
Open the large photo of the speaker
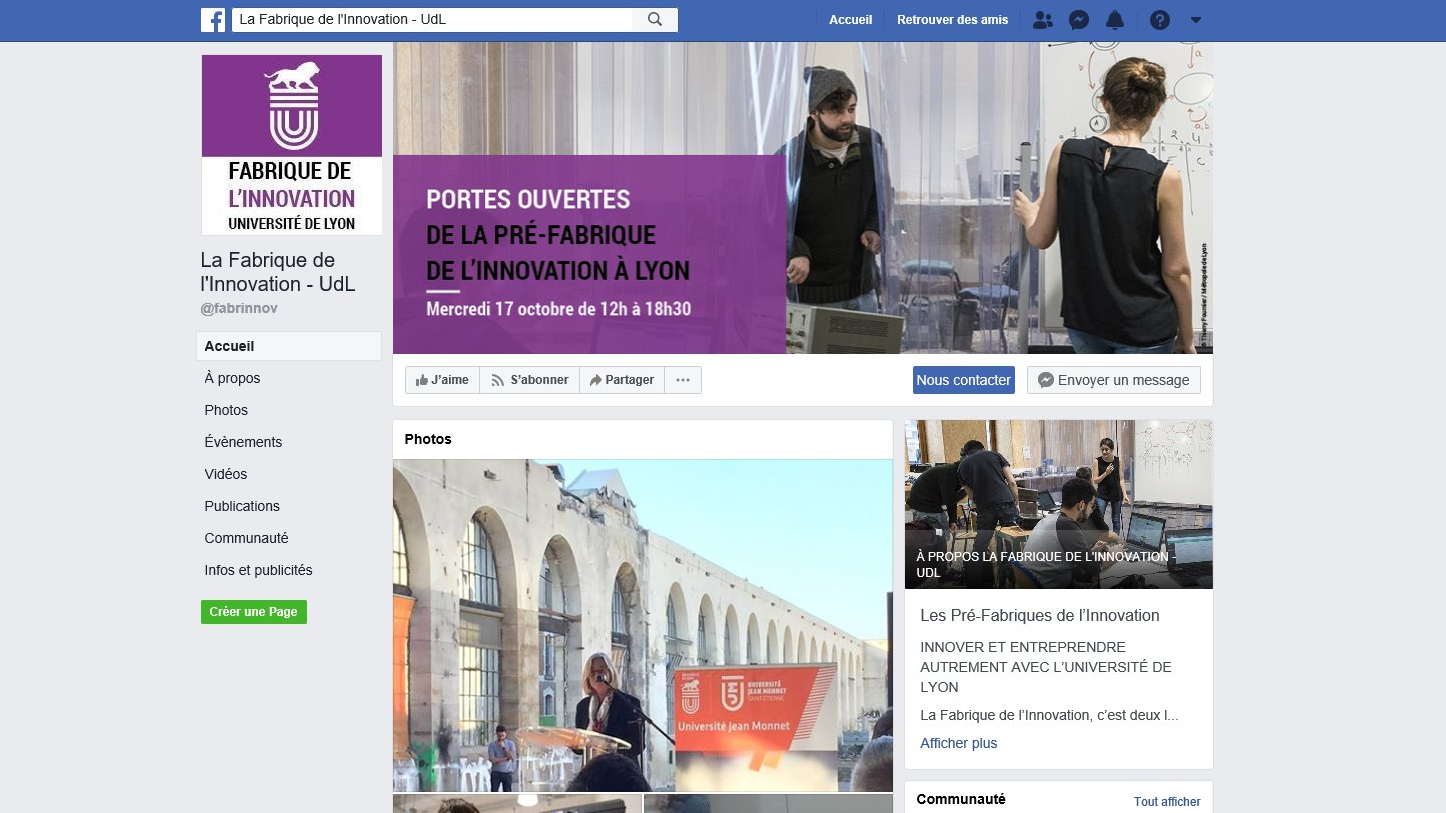pyautogui.click(x=643, y=626)
